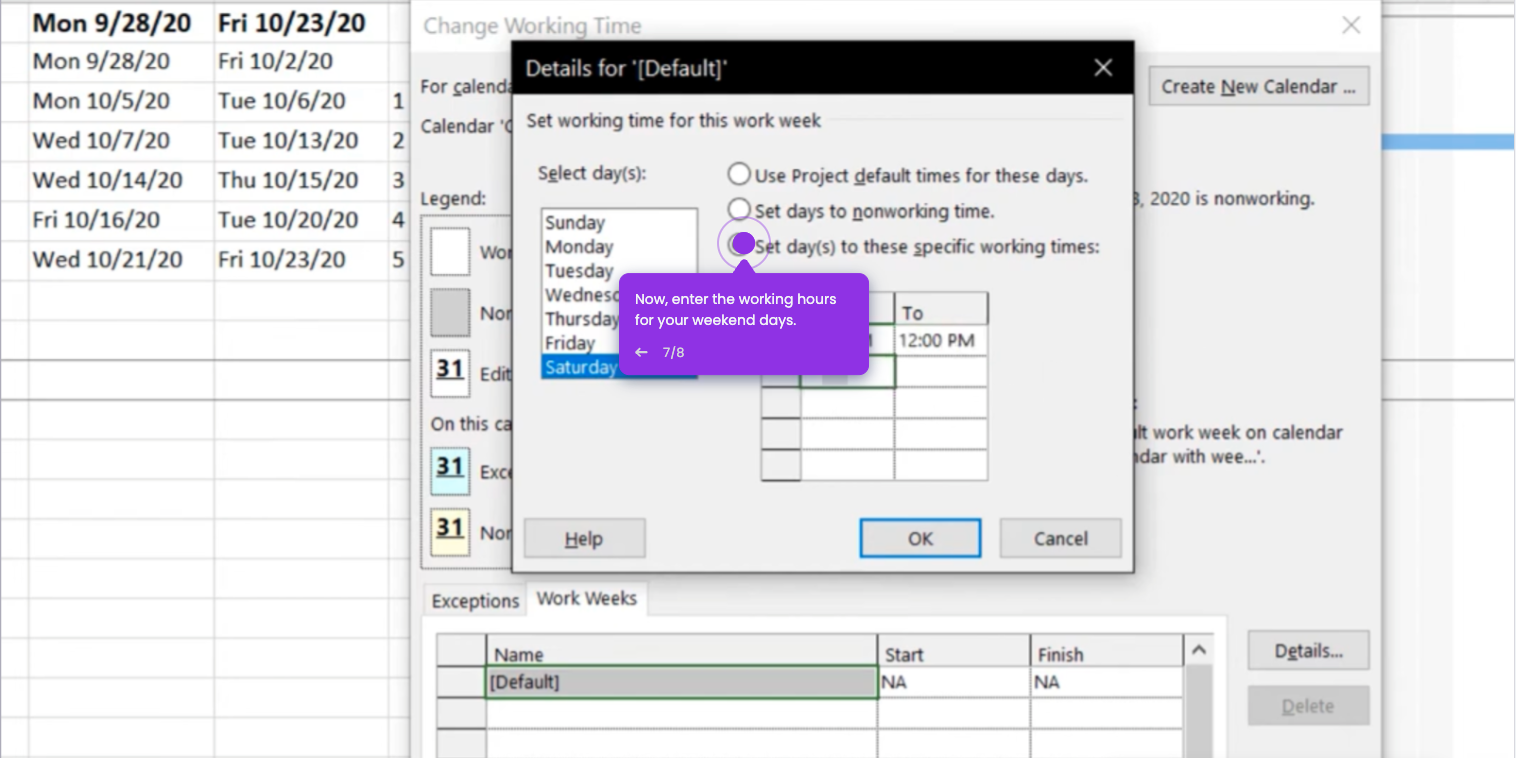The image size is (1516, 758).
Task: Click the empty From cell in second row
Action: click(x=847, y=371)
